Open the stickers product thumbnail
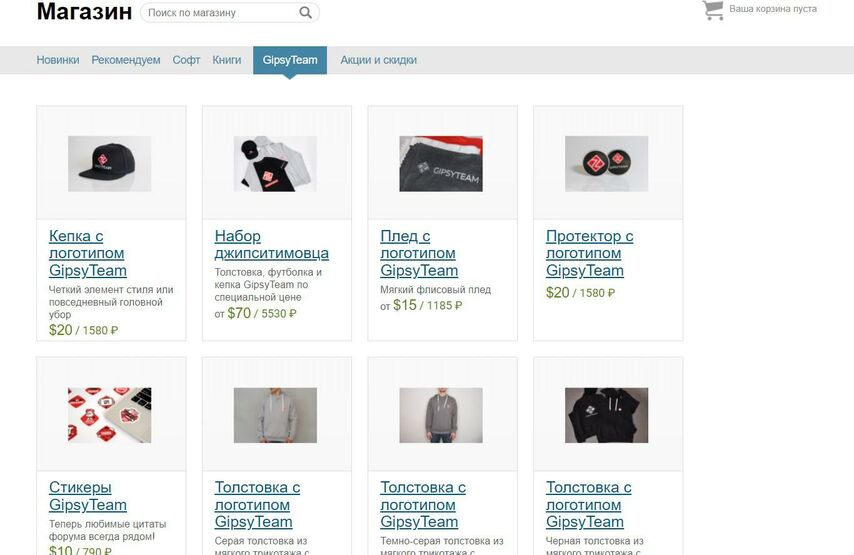 (x=109, y=415)
